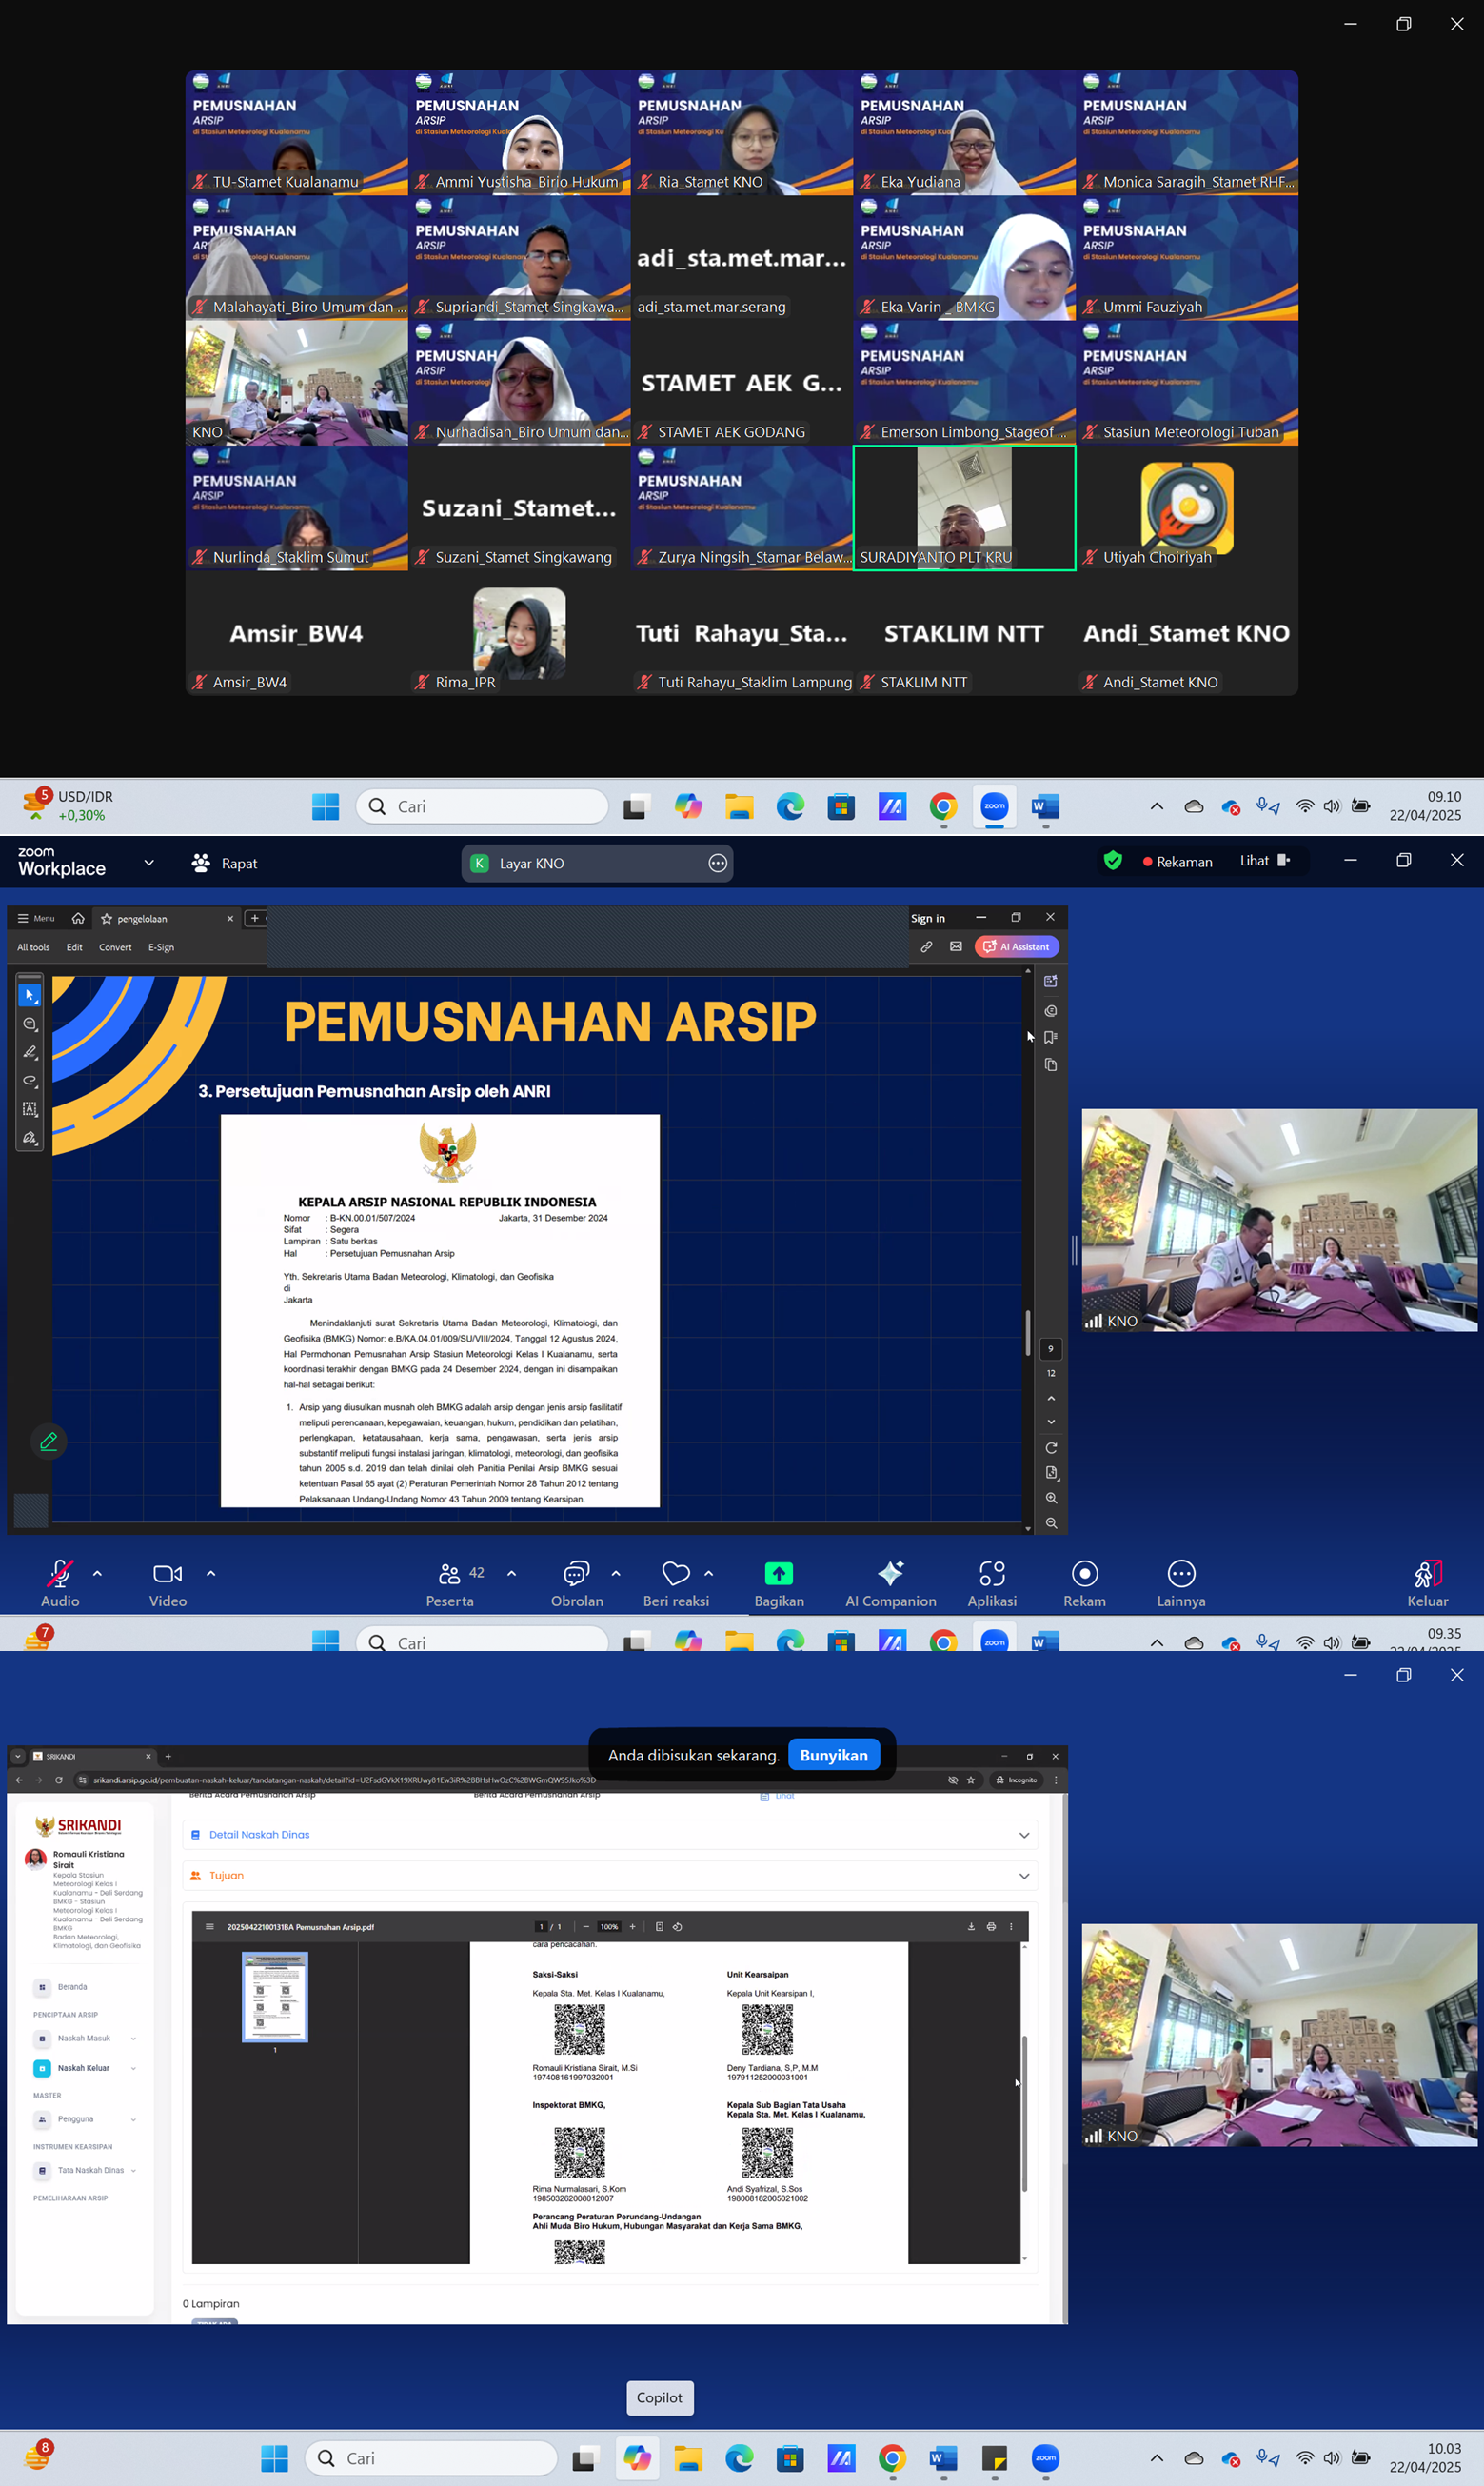The image size is (1484, 2486).
Task: Expand Detail Naskah Dinas section
Action: point(610,1835)
